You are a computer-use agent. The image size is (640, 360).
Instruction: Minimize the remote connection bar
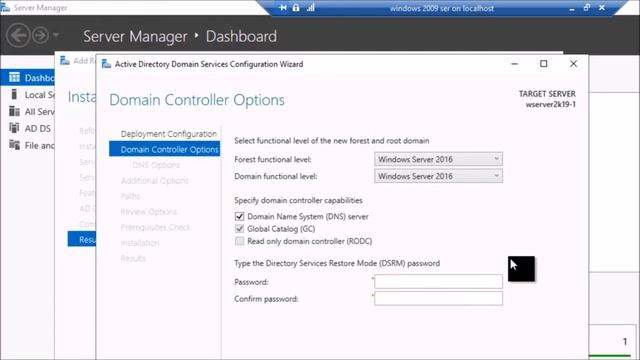572,8
